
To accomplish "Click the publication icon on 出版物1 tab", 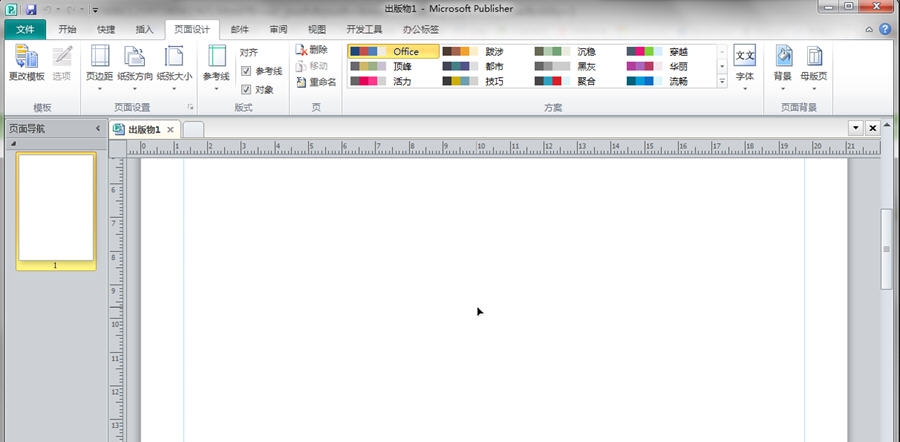I will click(x=119, y=129).
